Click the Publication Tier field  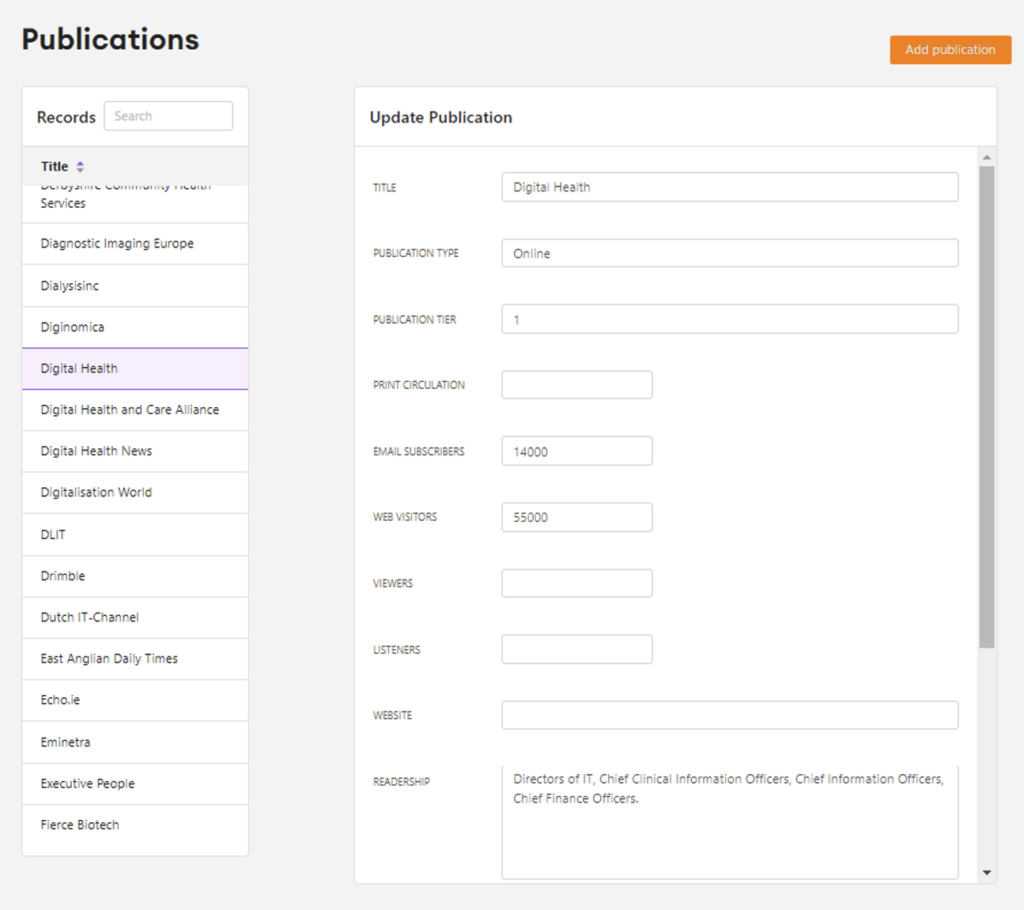click(729, 320)
